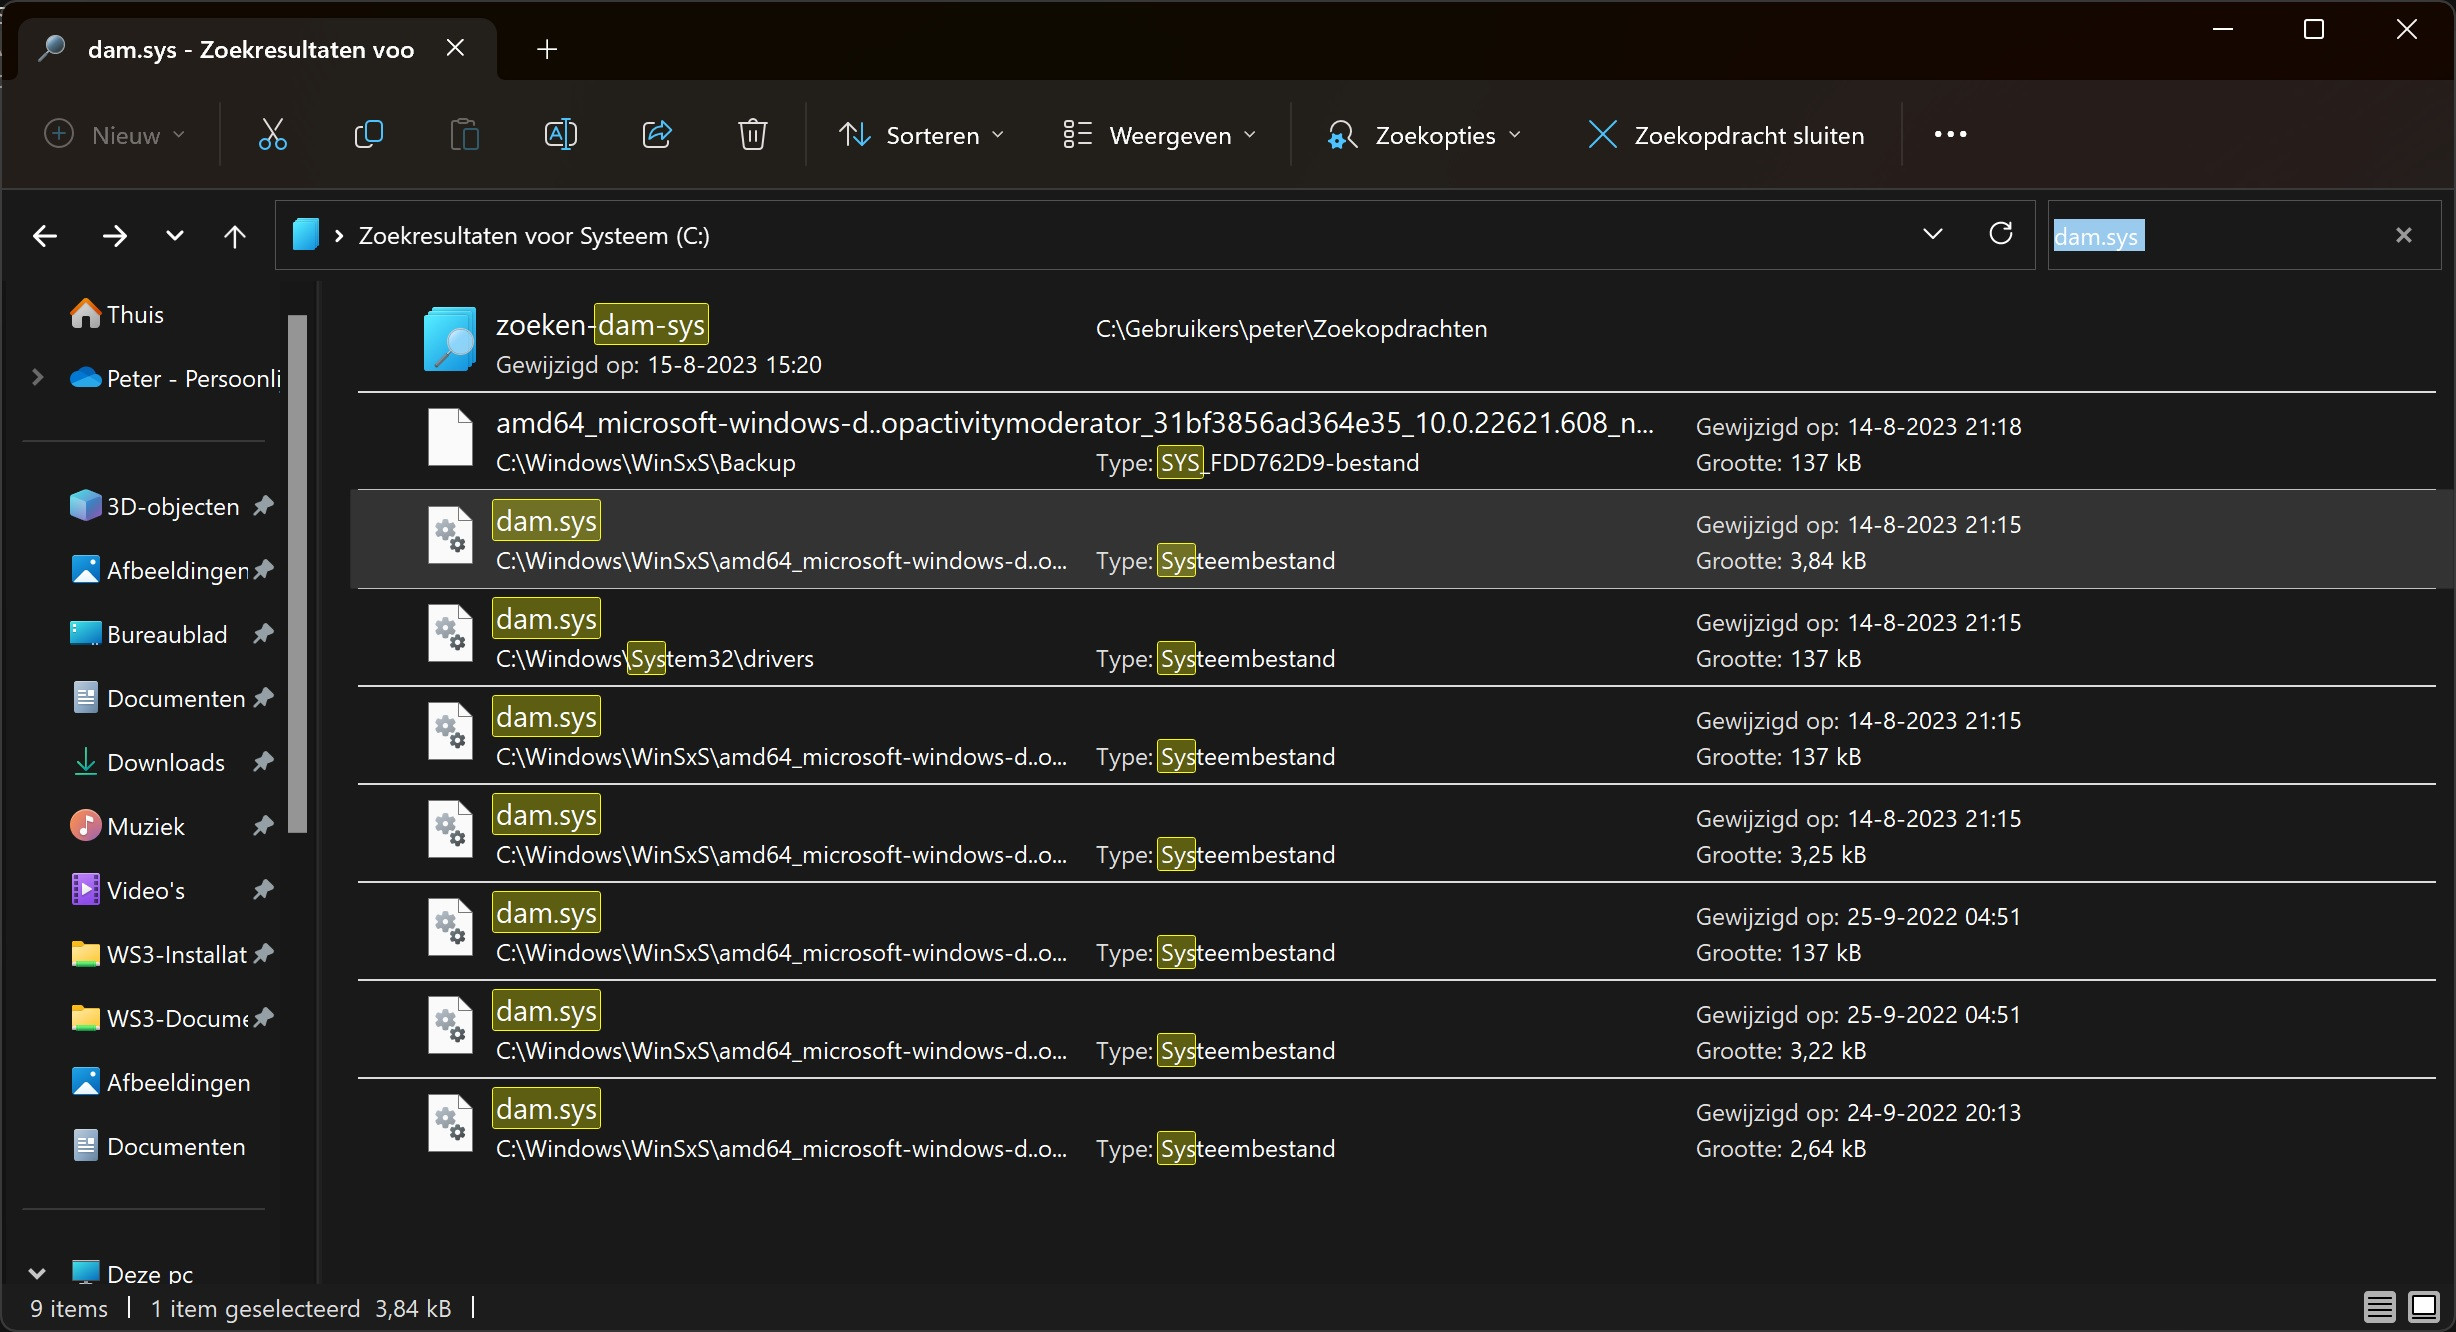Open the three-dots more options menu
This screenshot has height=1332, width=2456.
(1950, 134)
